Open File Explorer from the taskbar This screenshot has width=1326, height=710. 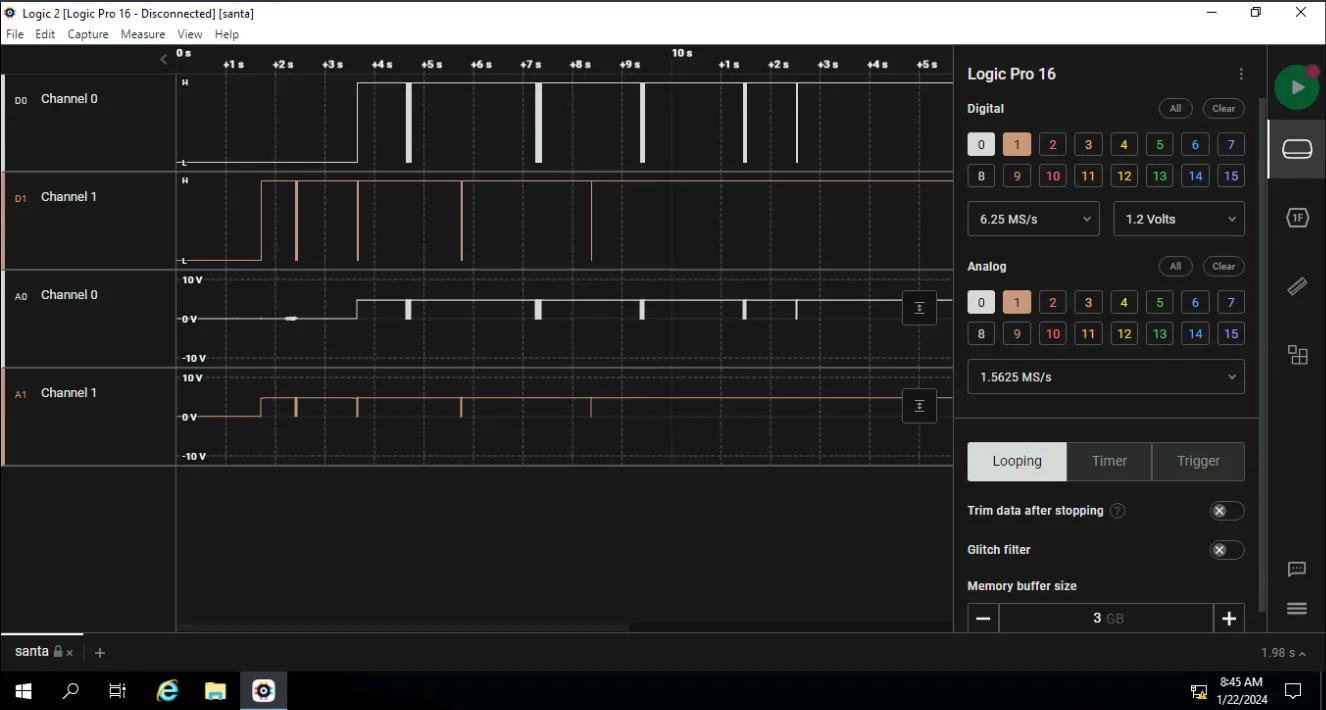pyautogui.click(x=215, y=691)
